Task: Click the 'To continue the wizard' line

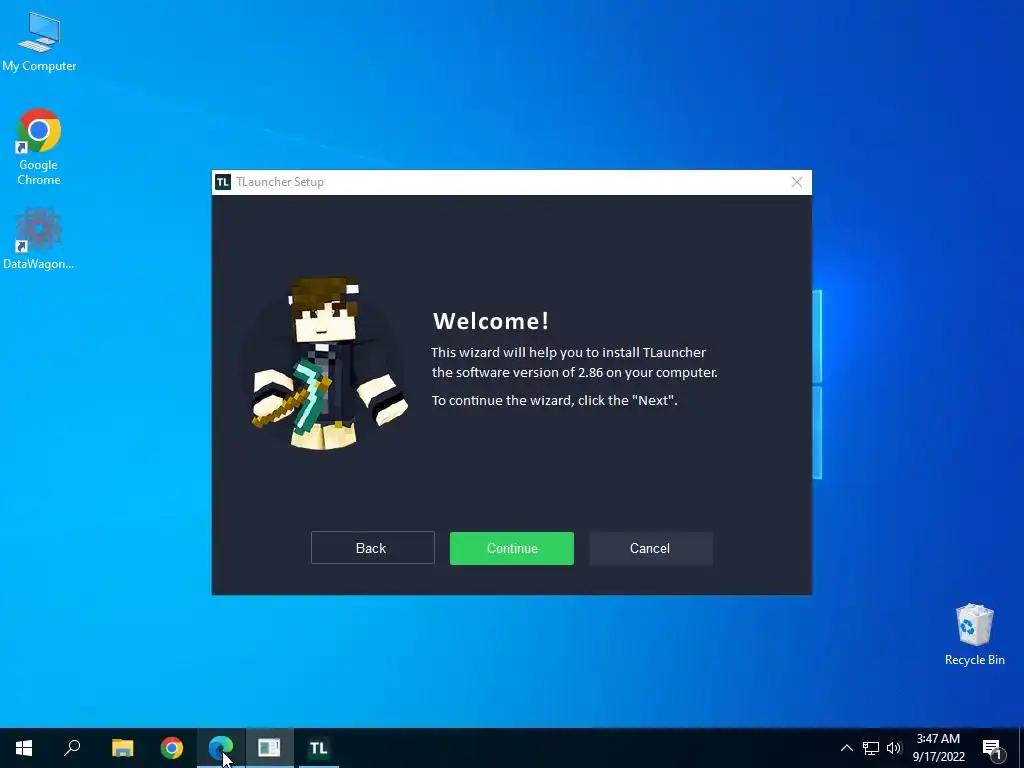Action: tap(554, 400)
